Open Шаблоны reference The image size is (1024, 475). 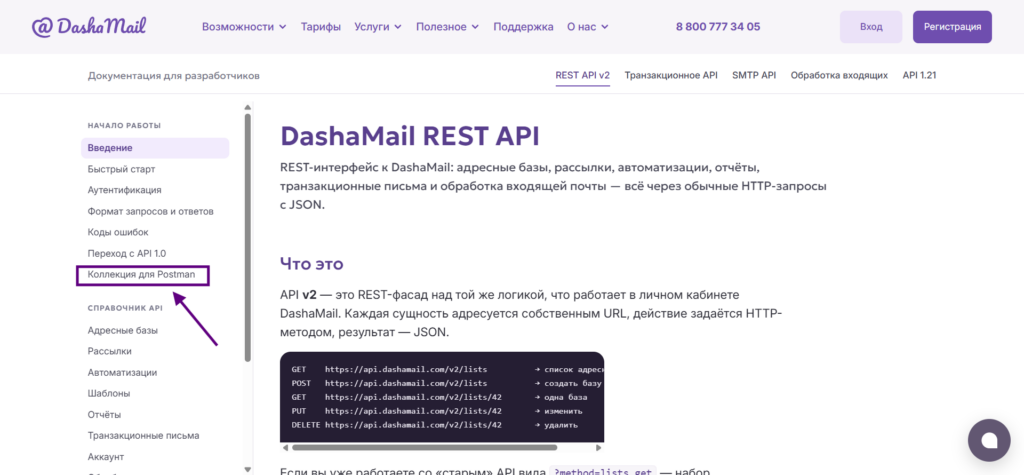[x=109, y=393]
